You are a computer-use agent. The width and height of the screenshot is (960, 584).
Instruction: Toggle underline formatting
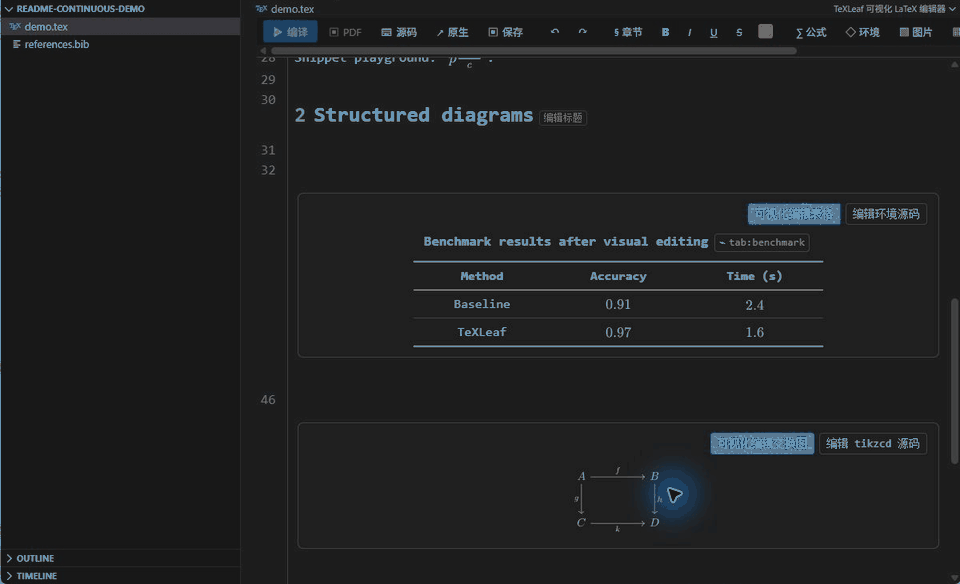(714, 32)
